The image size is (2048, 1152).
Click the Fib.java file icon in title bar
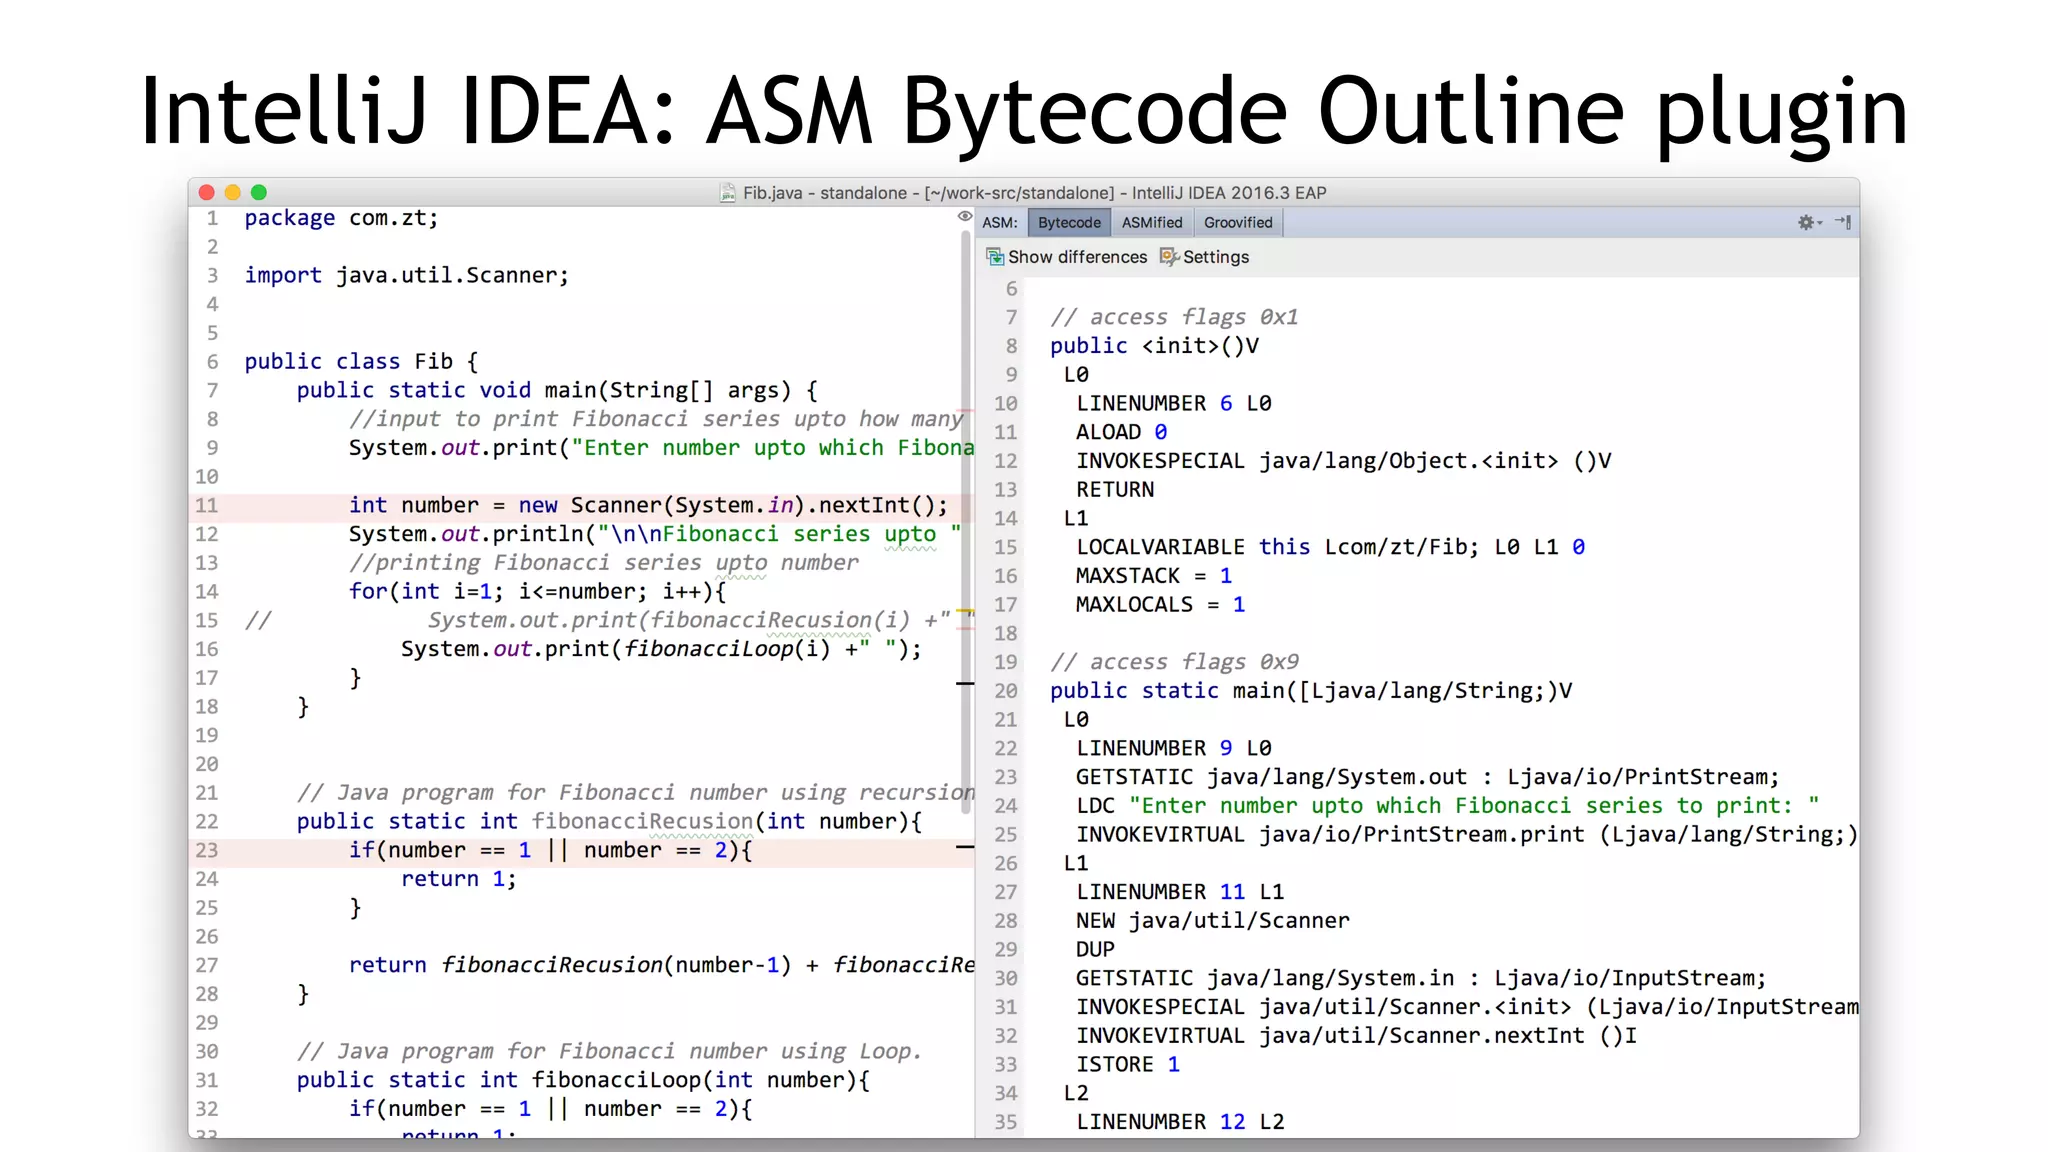728,193
